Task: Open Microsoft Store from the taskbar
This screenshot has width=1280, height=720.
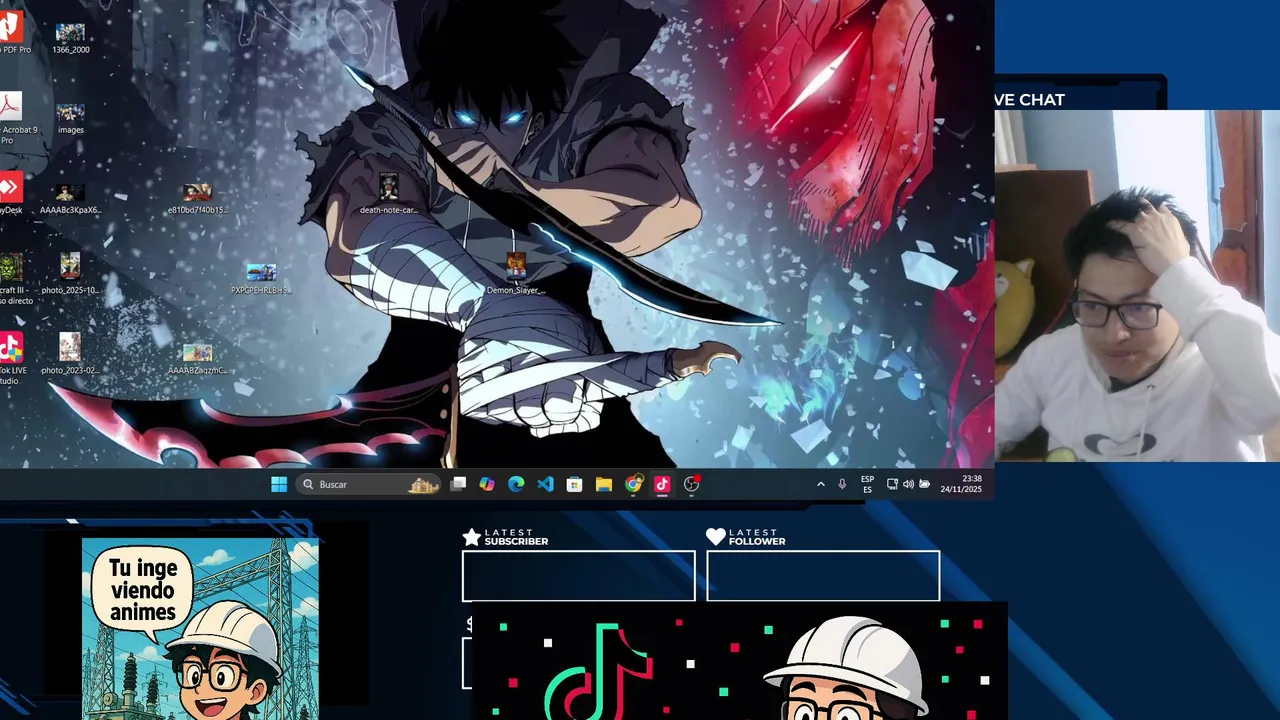Action: tap(574, 484)
